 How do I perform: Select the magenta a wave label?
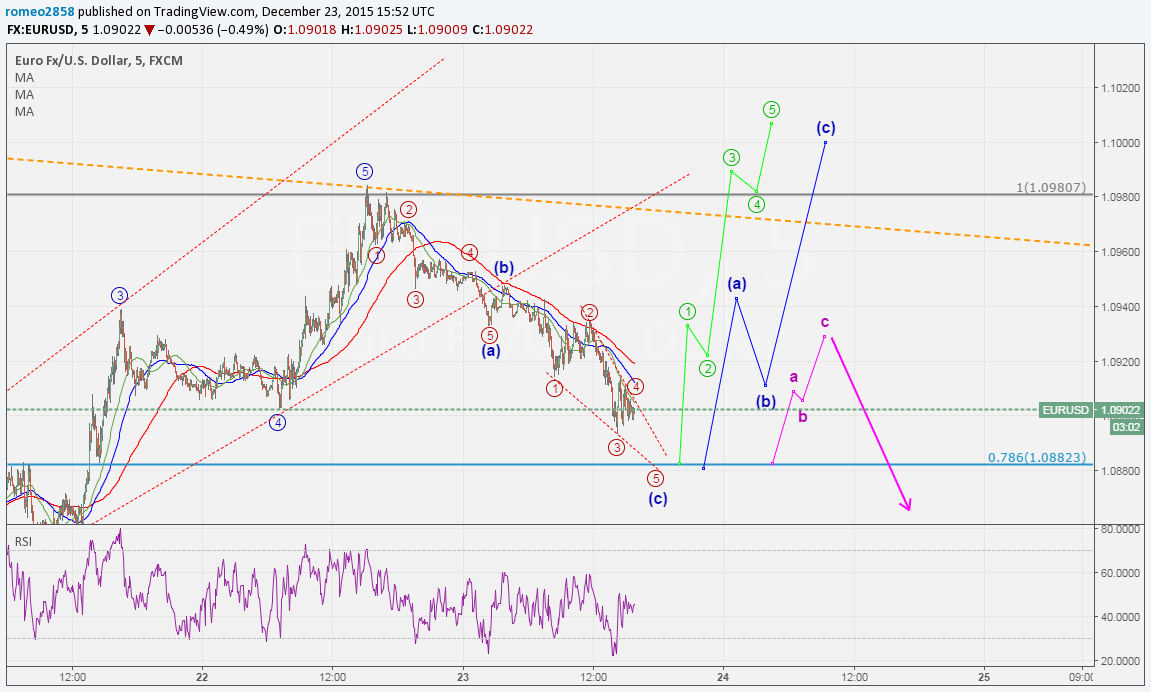pyautogui.click(x=794, y=377)
